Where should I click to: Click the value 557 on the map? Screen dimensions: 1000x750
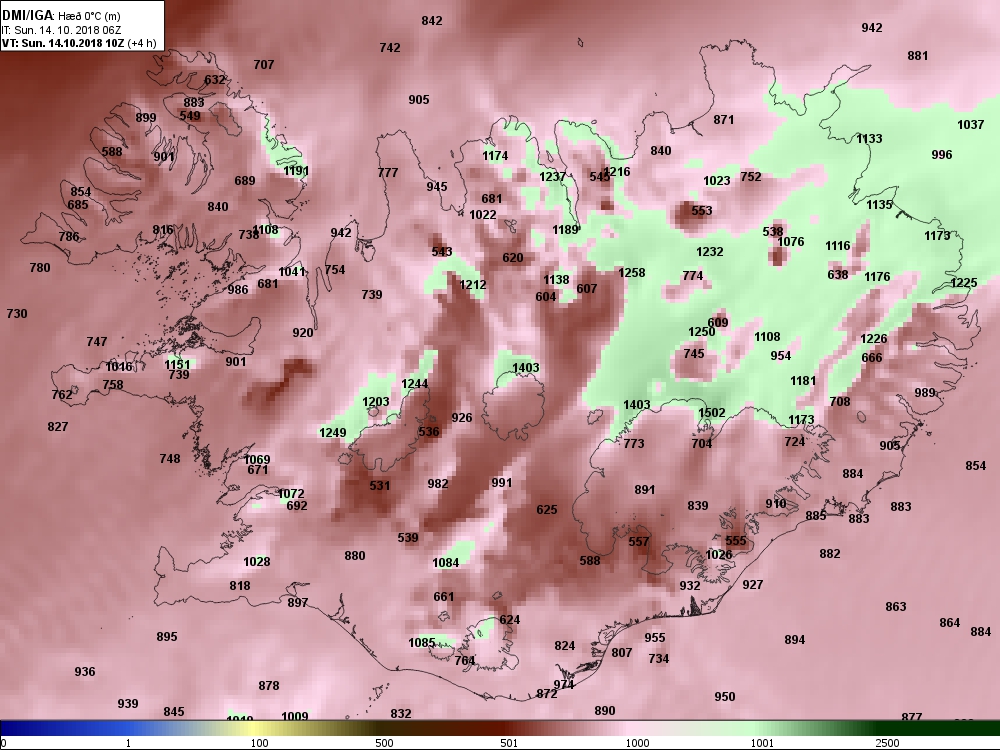coord(638,542)
